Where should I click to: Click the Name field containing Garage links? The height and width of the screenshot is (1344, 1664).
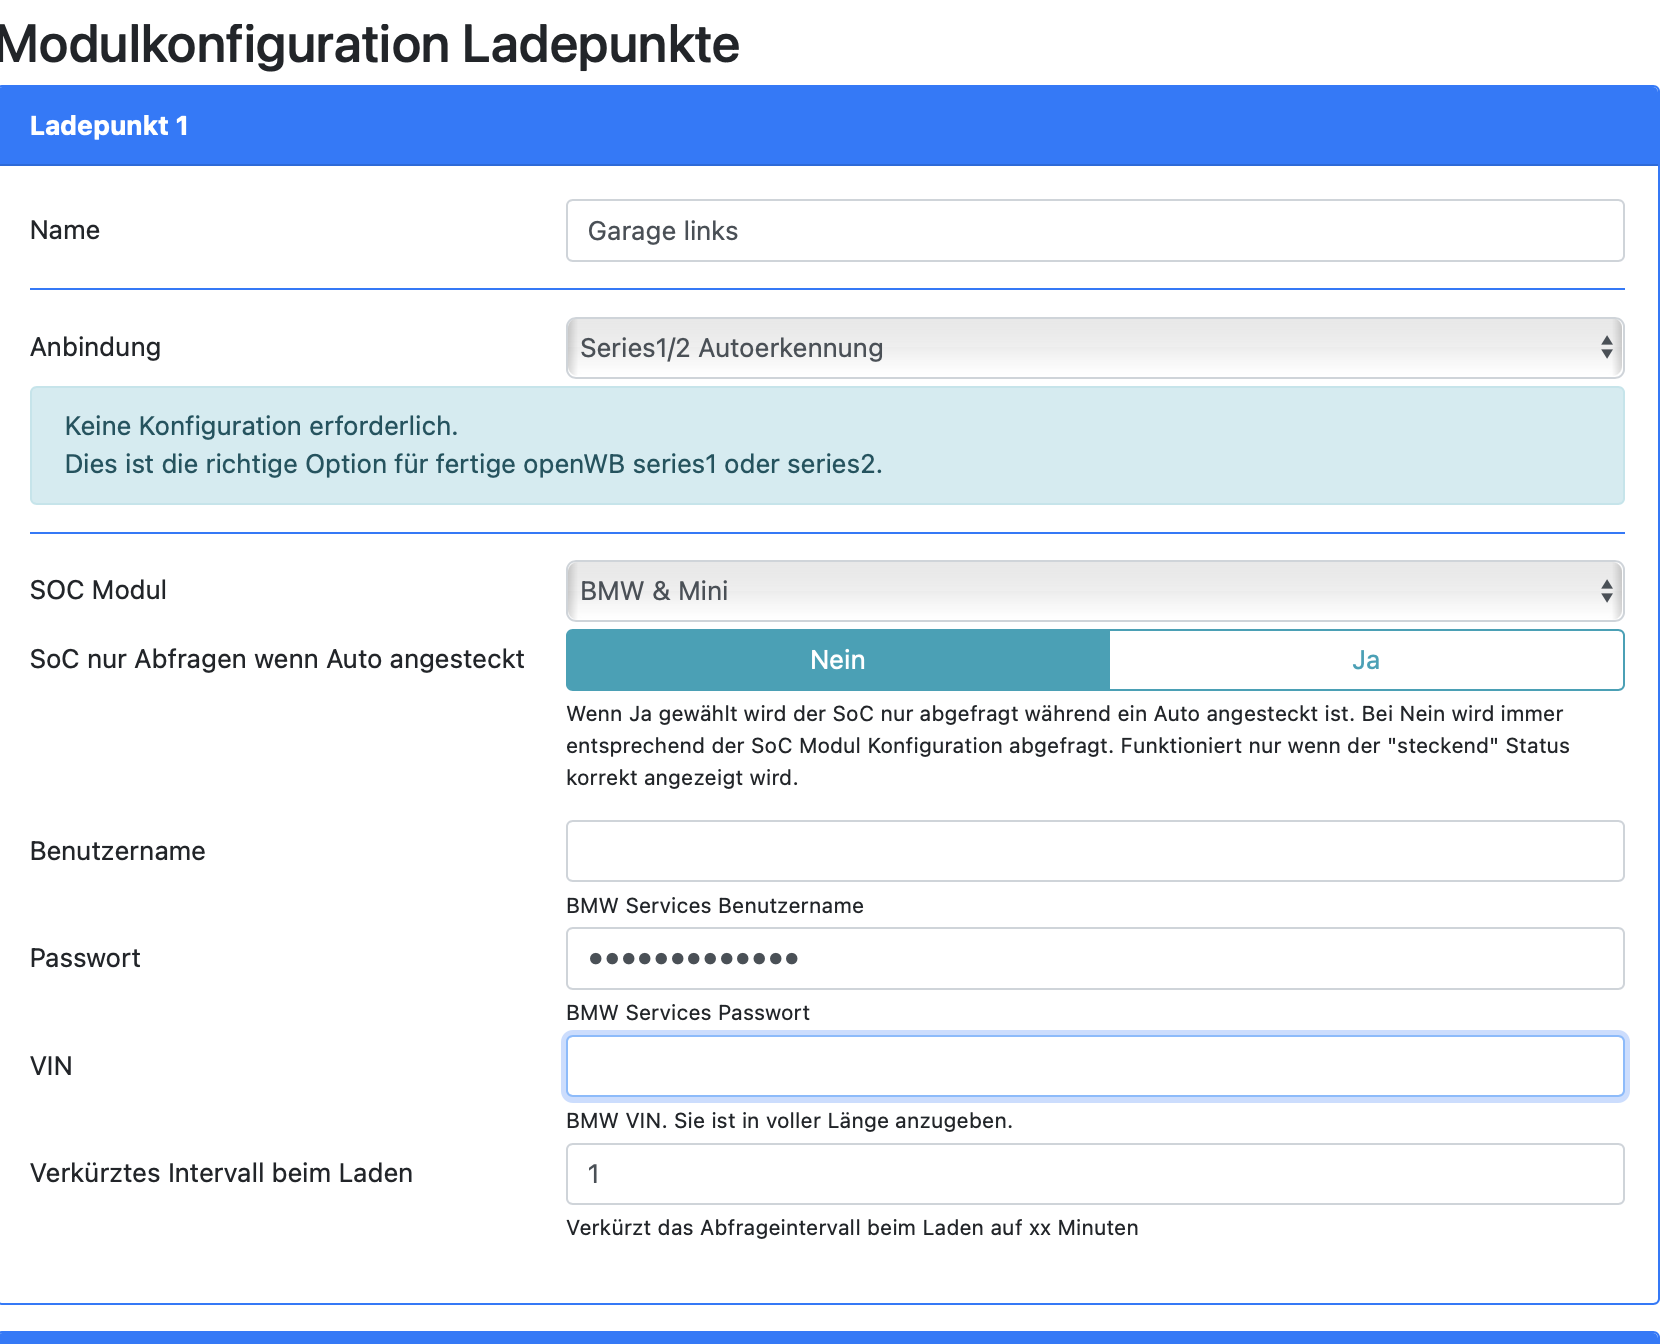1094,231
